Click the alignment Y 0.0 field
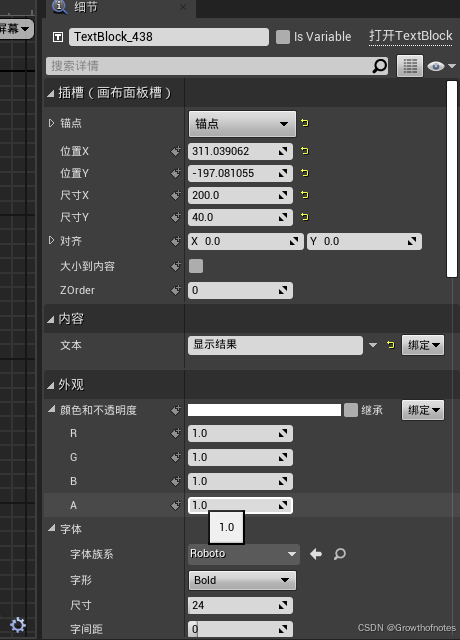Screen dimensions: 460x640 click(364, 242)
